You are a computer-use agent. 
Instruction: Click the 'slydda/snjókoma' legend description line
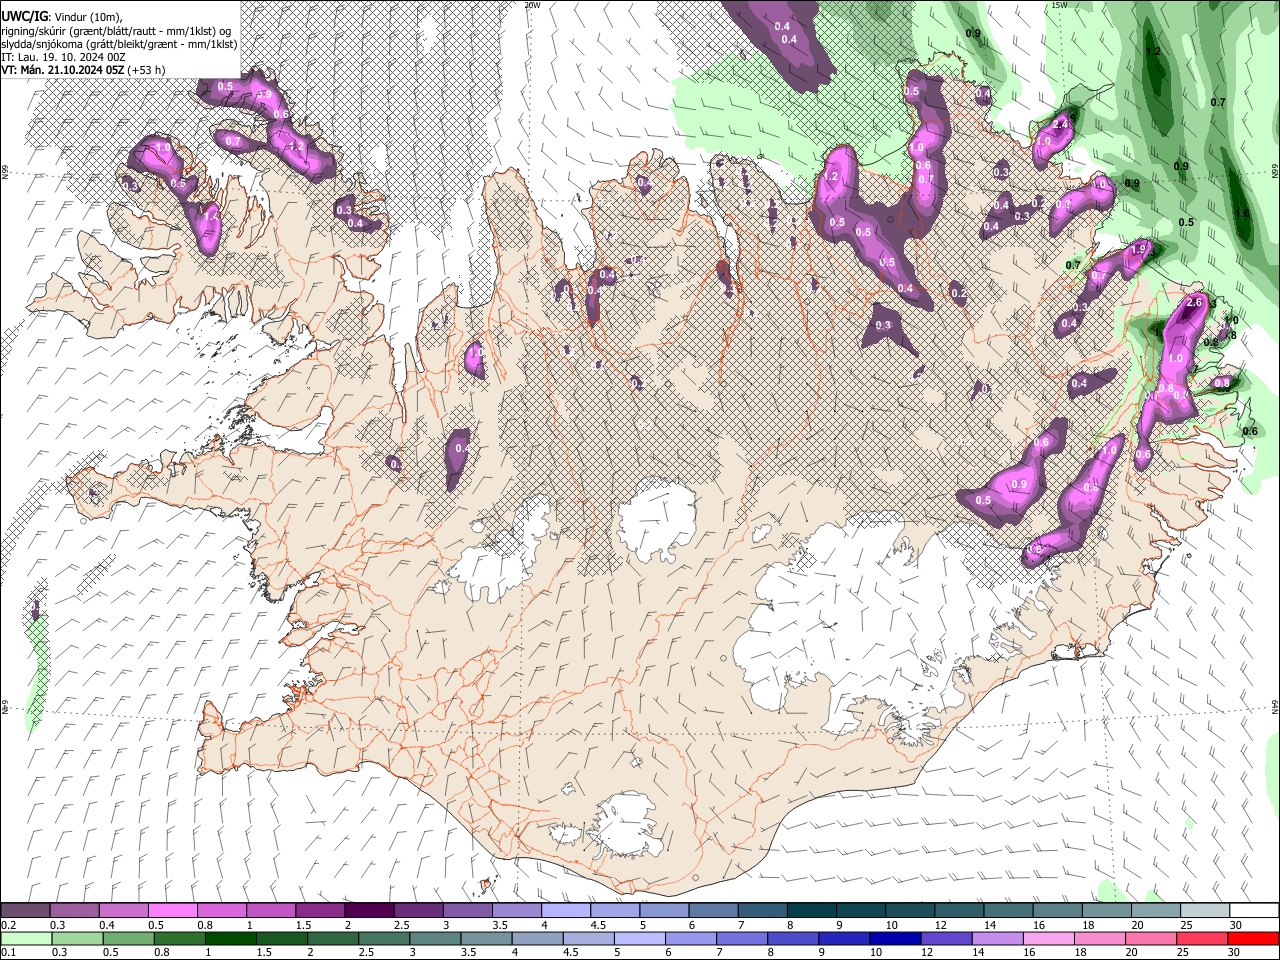(119, 44)
